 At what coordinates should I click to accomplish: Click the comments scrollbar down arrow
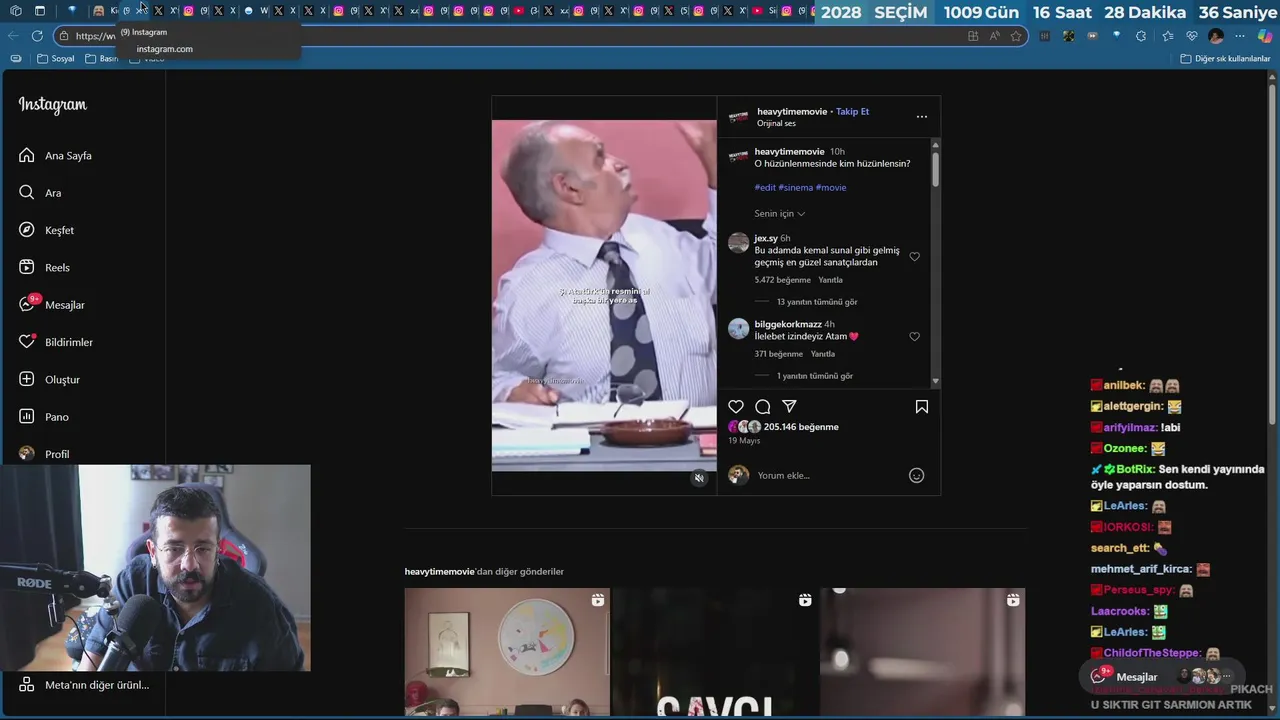[935, 381]
